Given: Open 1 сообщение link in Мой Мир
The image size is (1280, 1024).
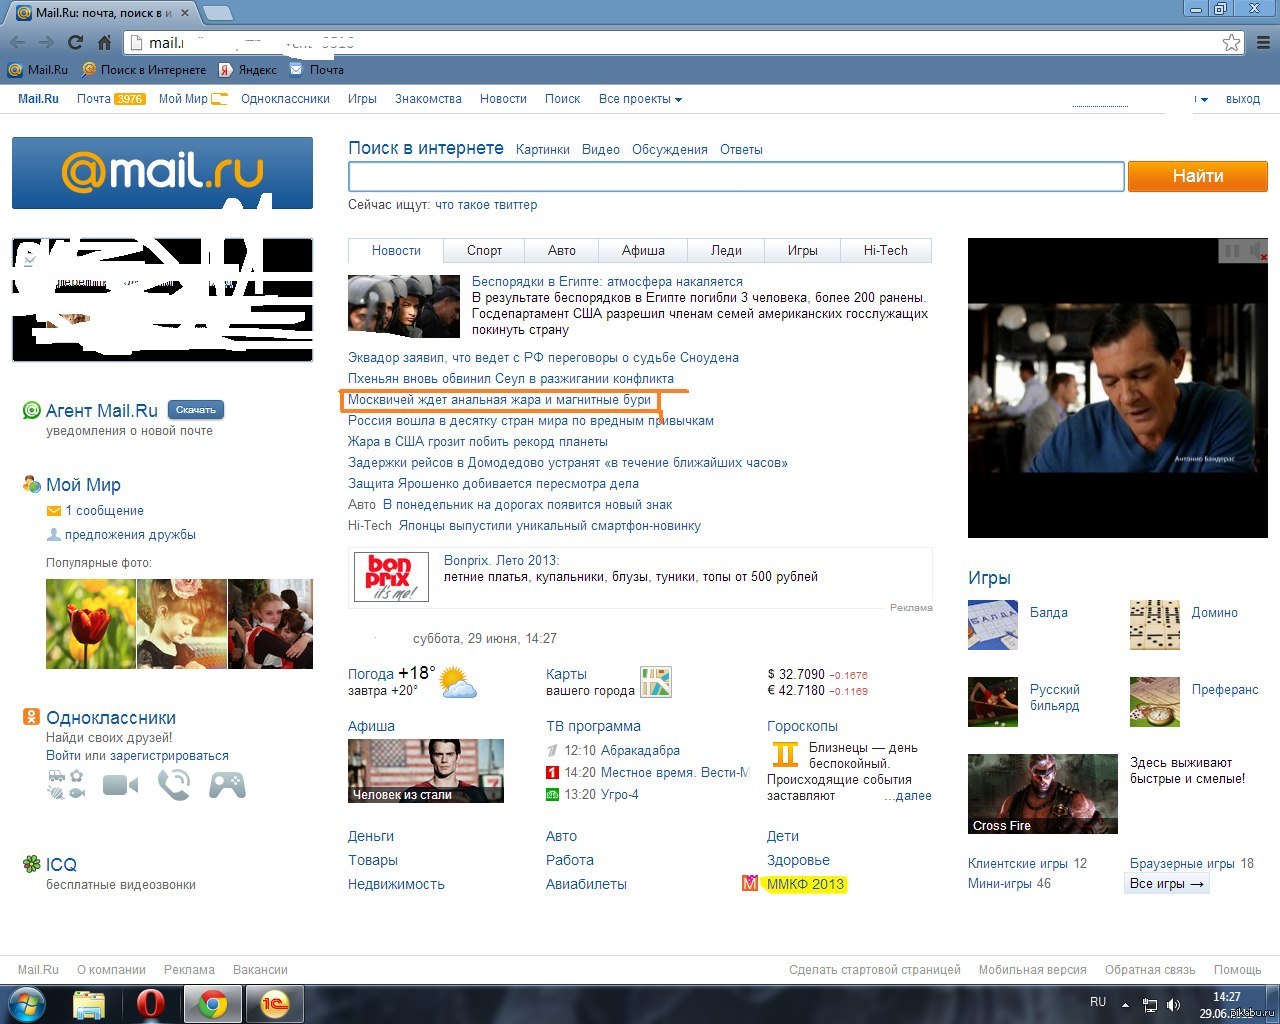Looking at the screenshot, I should (x=104, y=511).
